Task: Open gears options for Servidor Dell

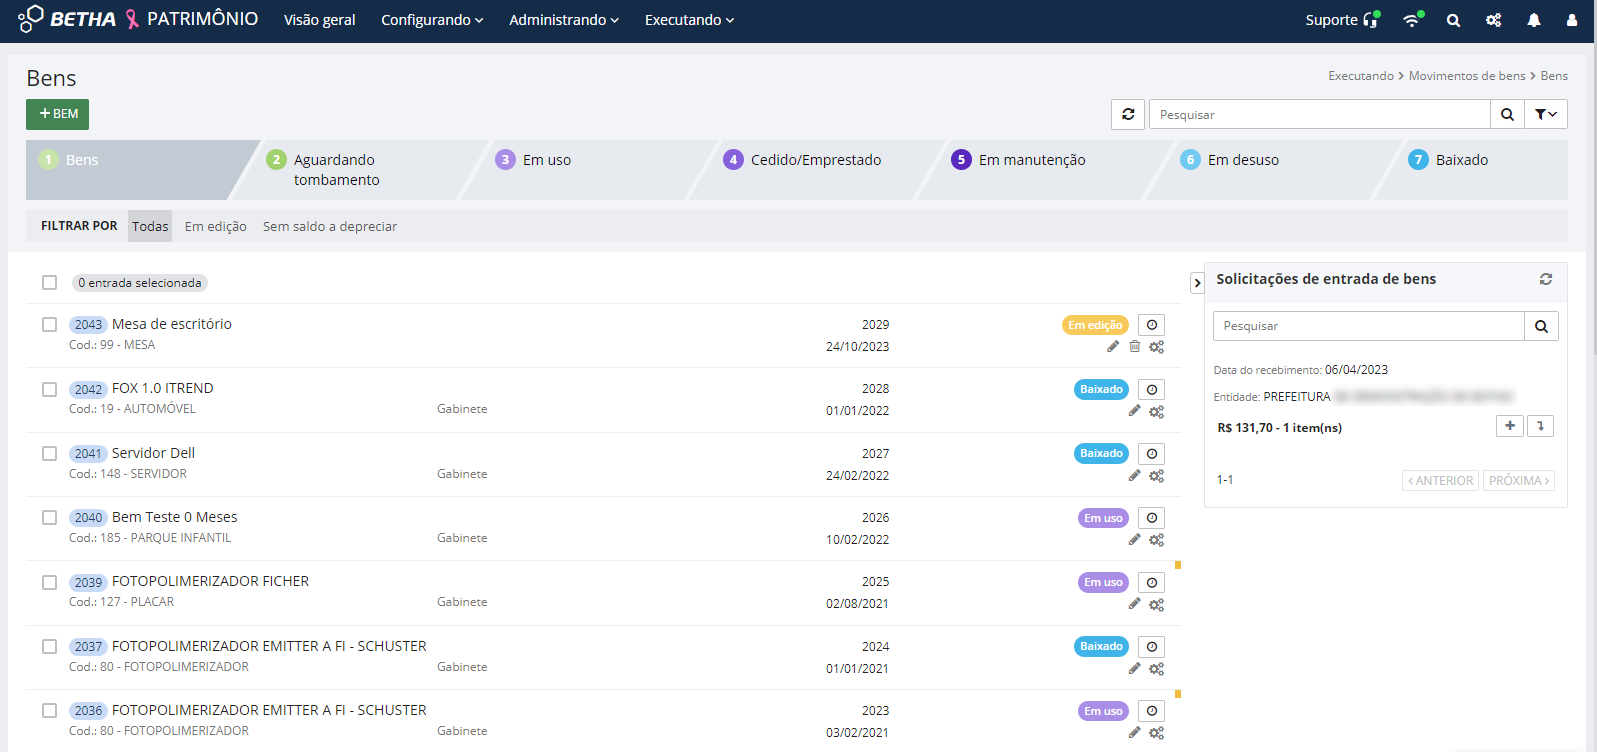Action: 1156,476
